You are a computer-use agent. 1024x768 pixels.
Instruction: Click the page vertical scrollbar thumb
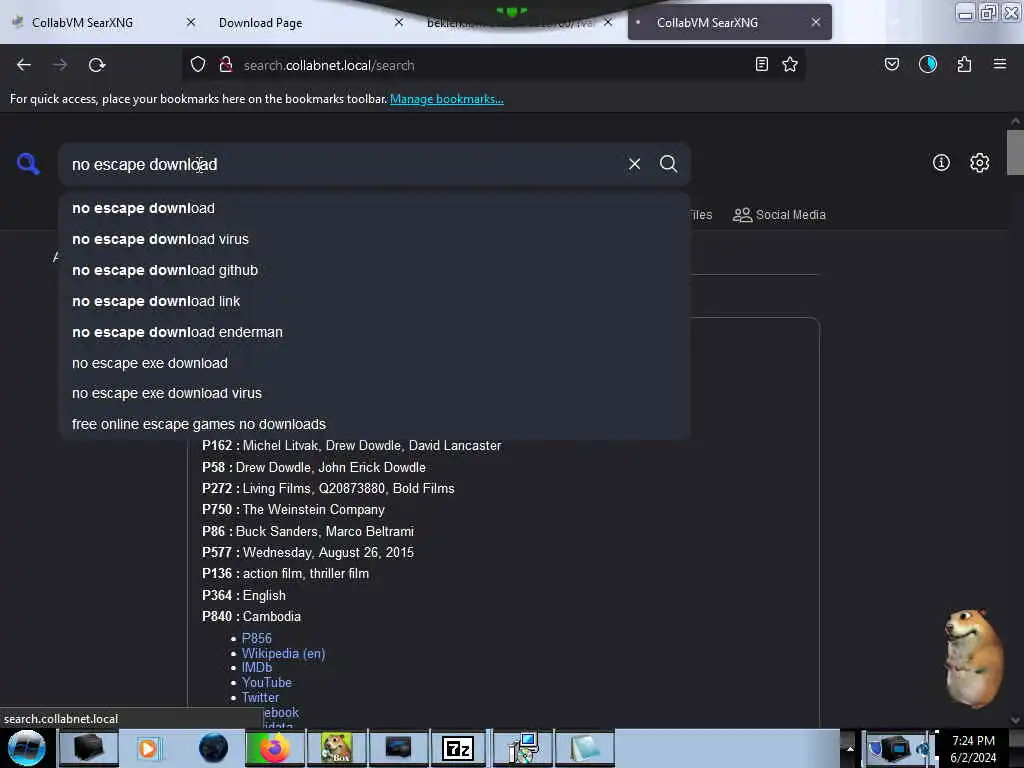(x=1015, y=153)
